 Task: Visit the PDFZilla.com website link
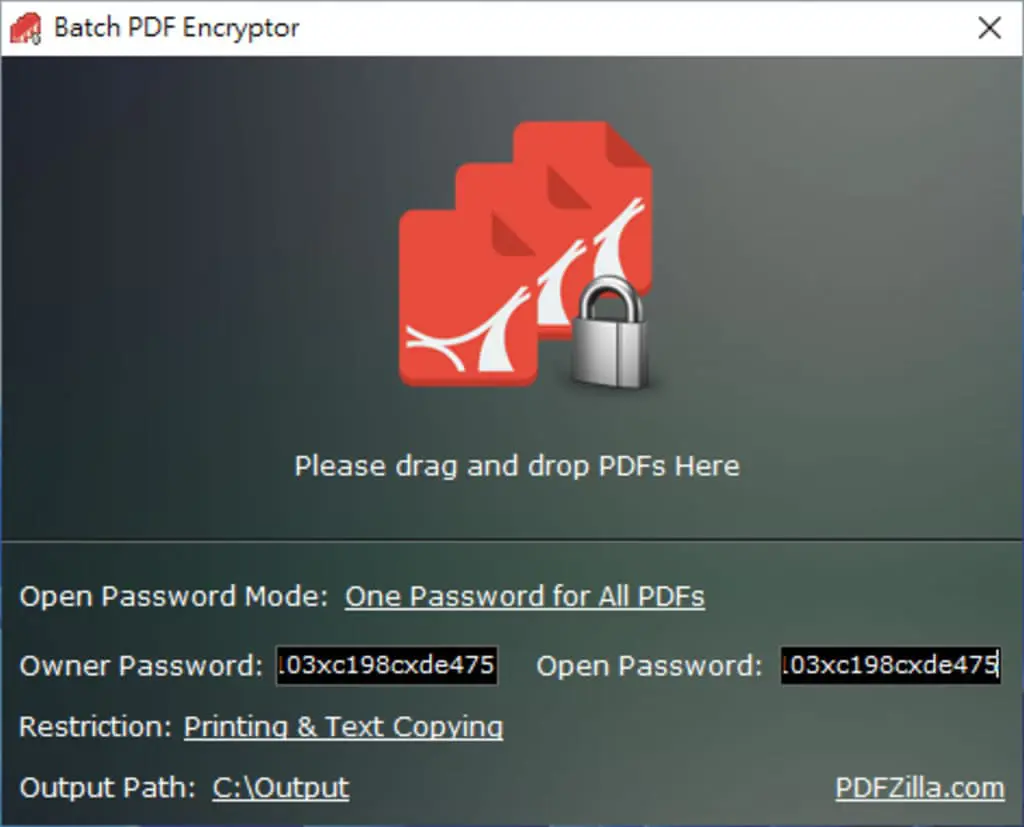(x=920, y=788)
